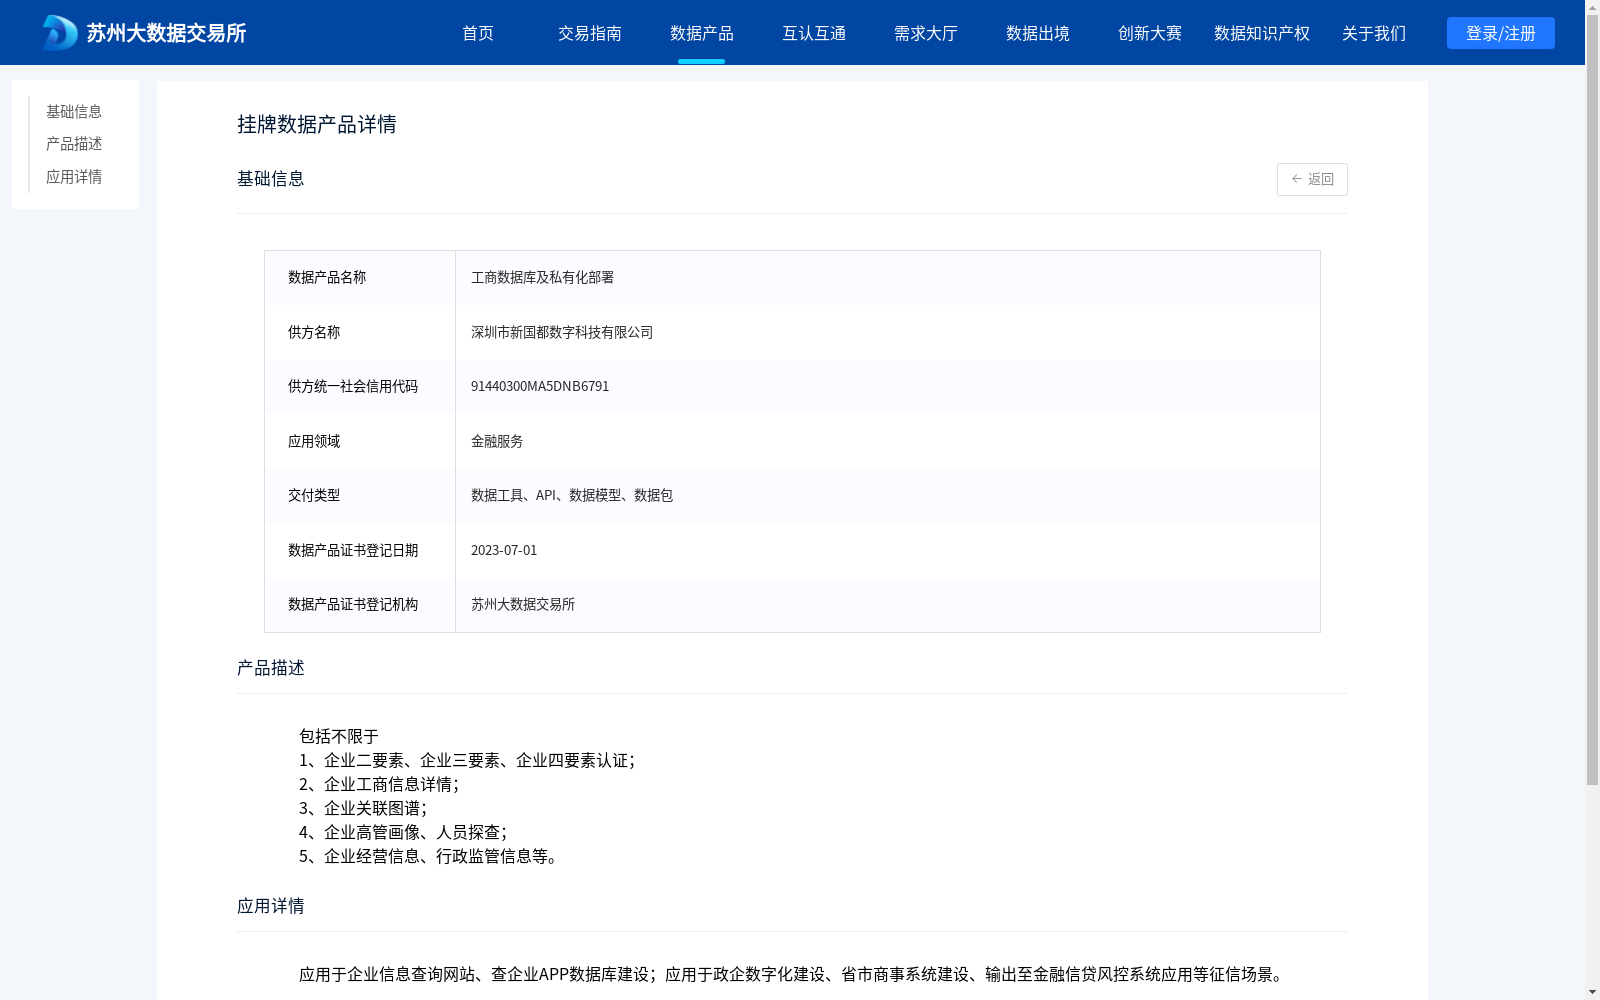Image resolution: width=1600 pixels, height=1000 pixels.
Task: Click the 供方统一社会信用代码 label cell
Action: tap(360, 386)
